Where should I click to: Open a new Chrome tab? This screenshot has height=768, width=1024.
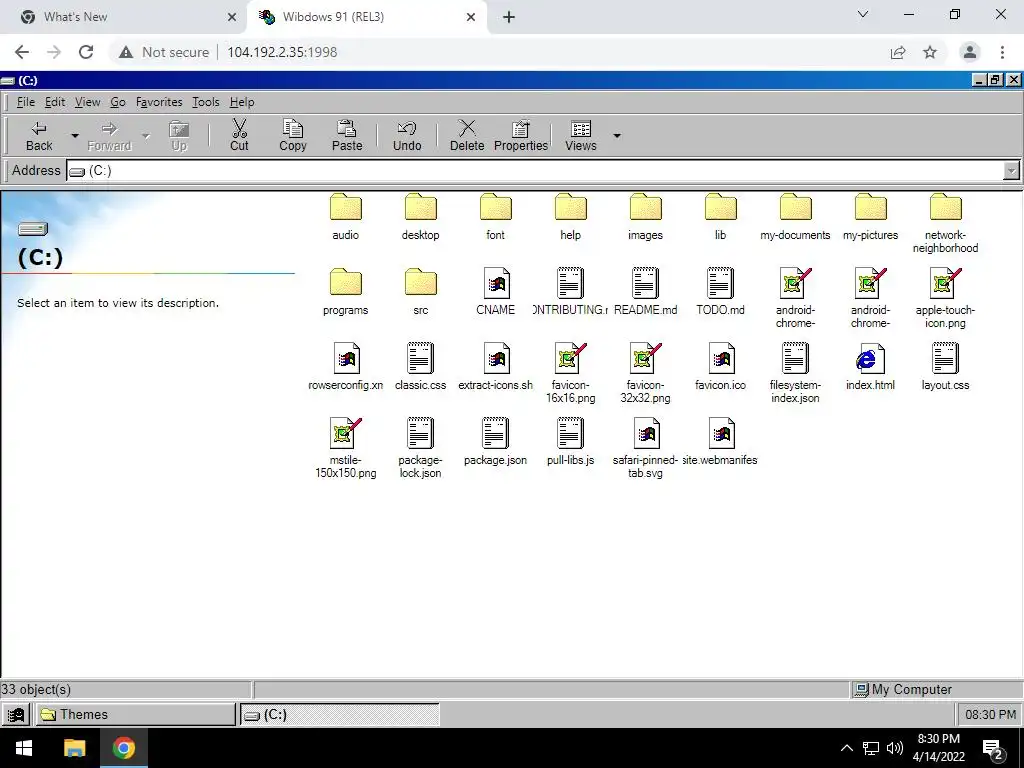click(x=509, y=18)
